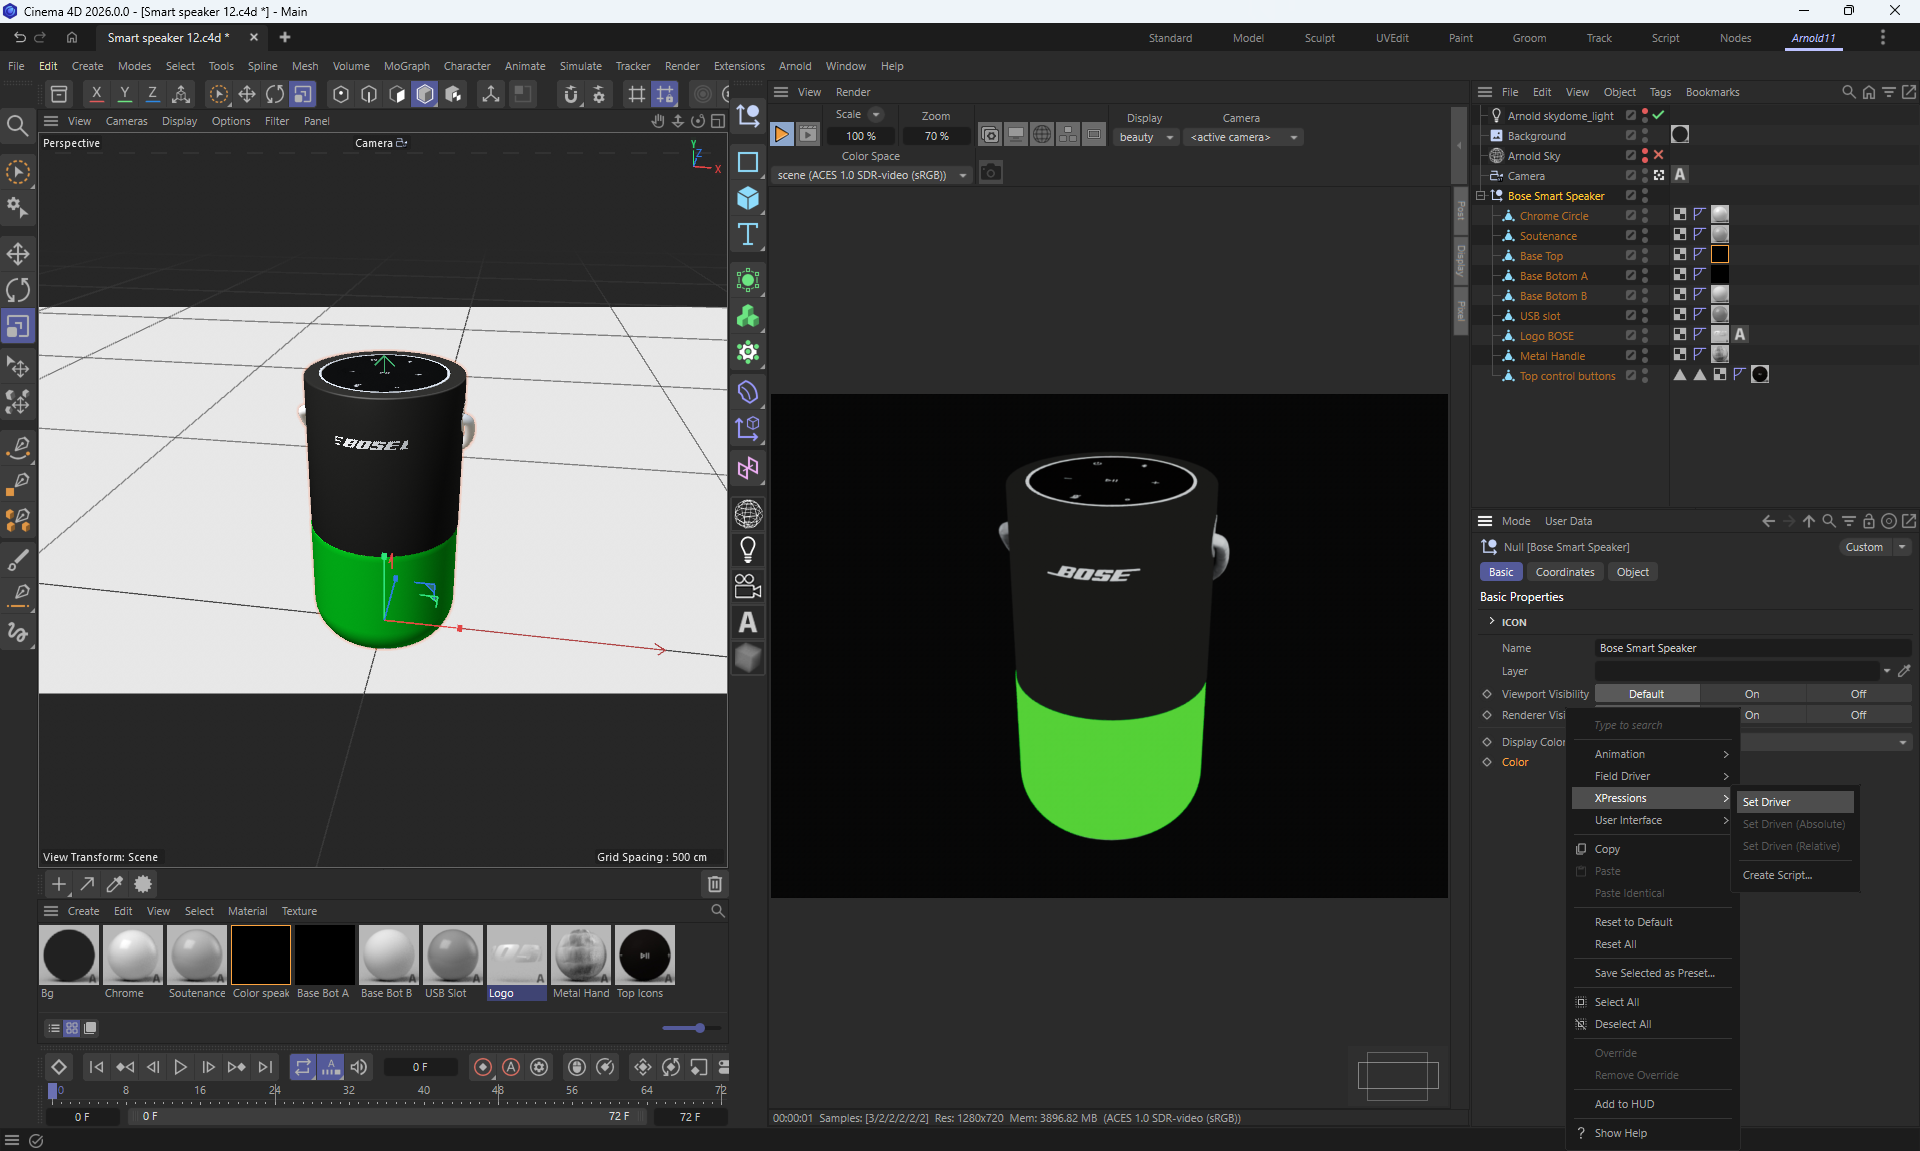Image resolution: width=1920 pixels, height=1151 pixels.
Task: Click Reset to Default in context menu
Action: click(x=1633, y=922)
